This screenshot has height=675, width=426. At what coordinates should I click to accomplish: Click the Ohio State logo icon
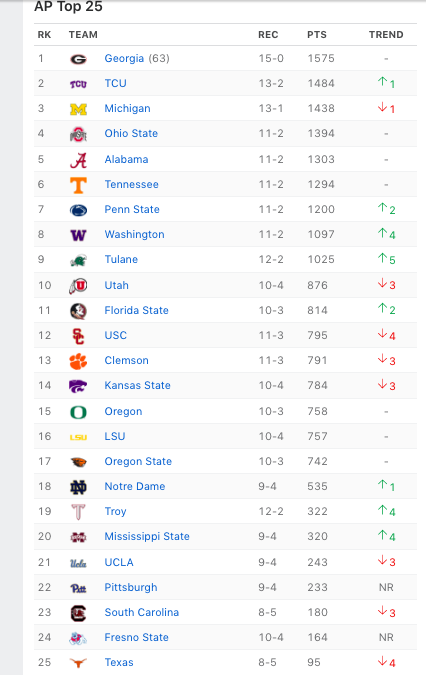coord(78,134)
